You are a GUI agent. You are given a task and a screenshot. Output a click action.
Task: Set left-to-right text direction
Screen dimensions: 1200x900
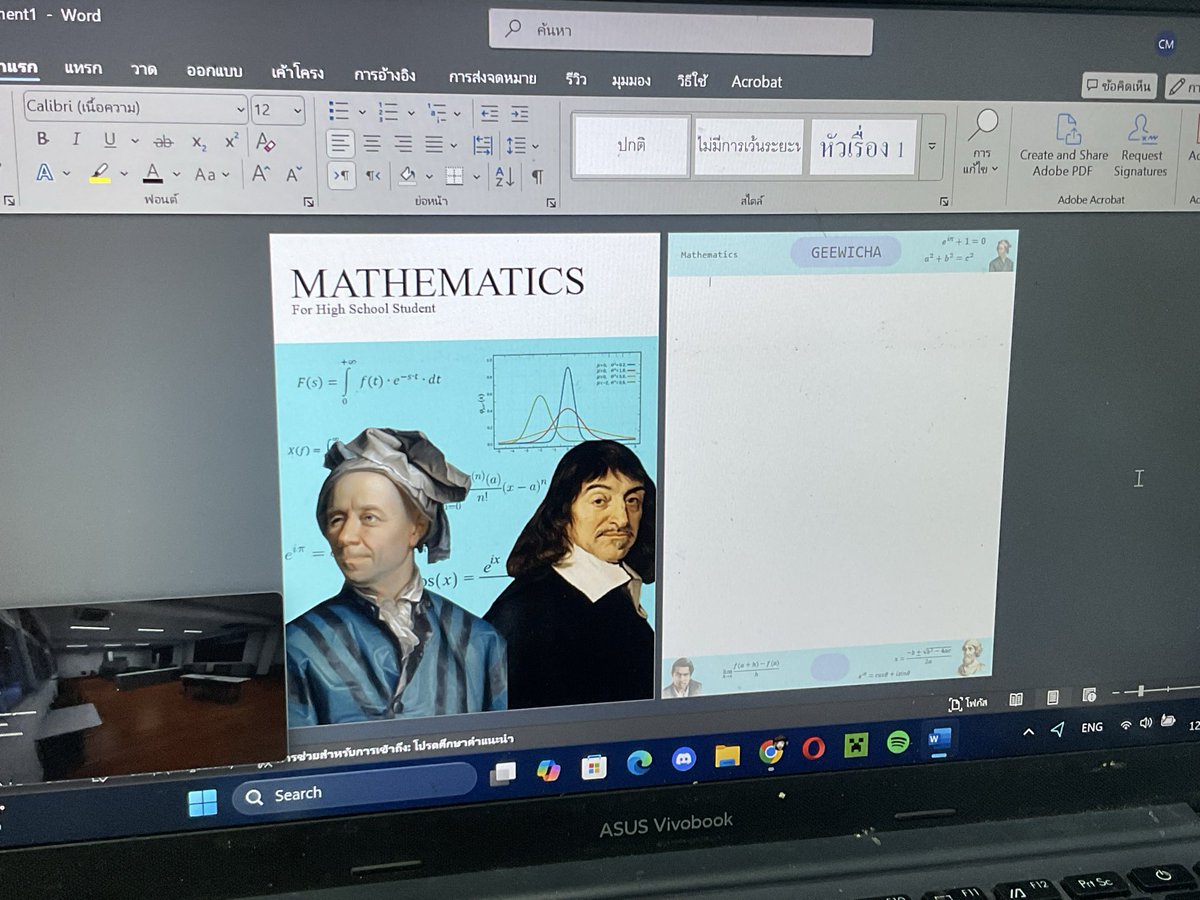point(341,175)
